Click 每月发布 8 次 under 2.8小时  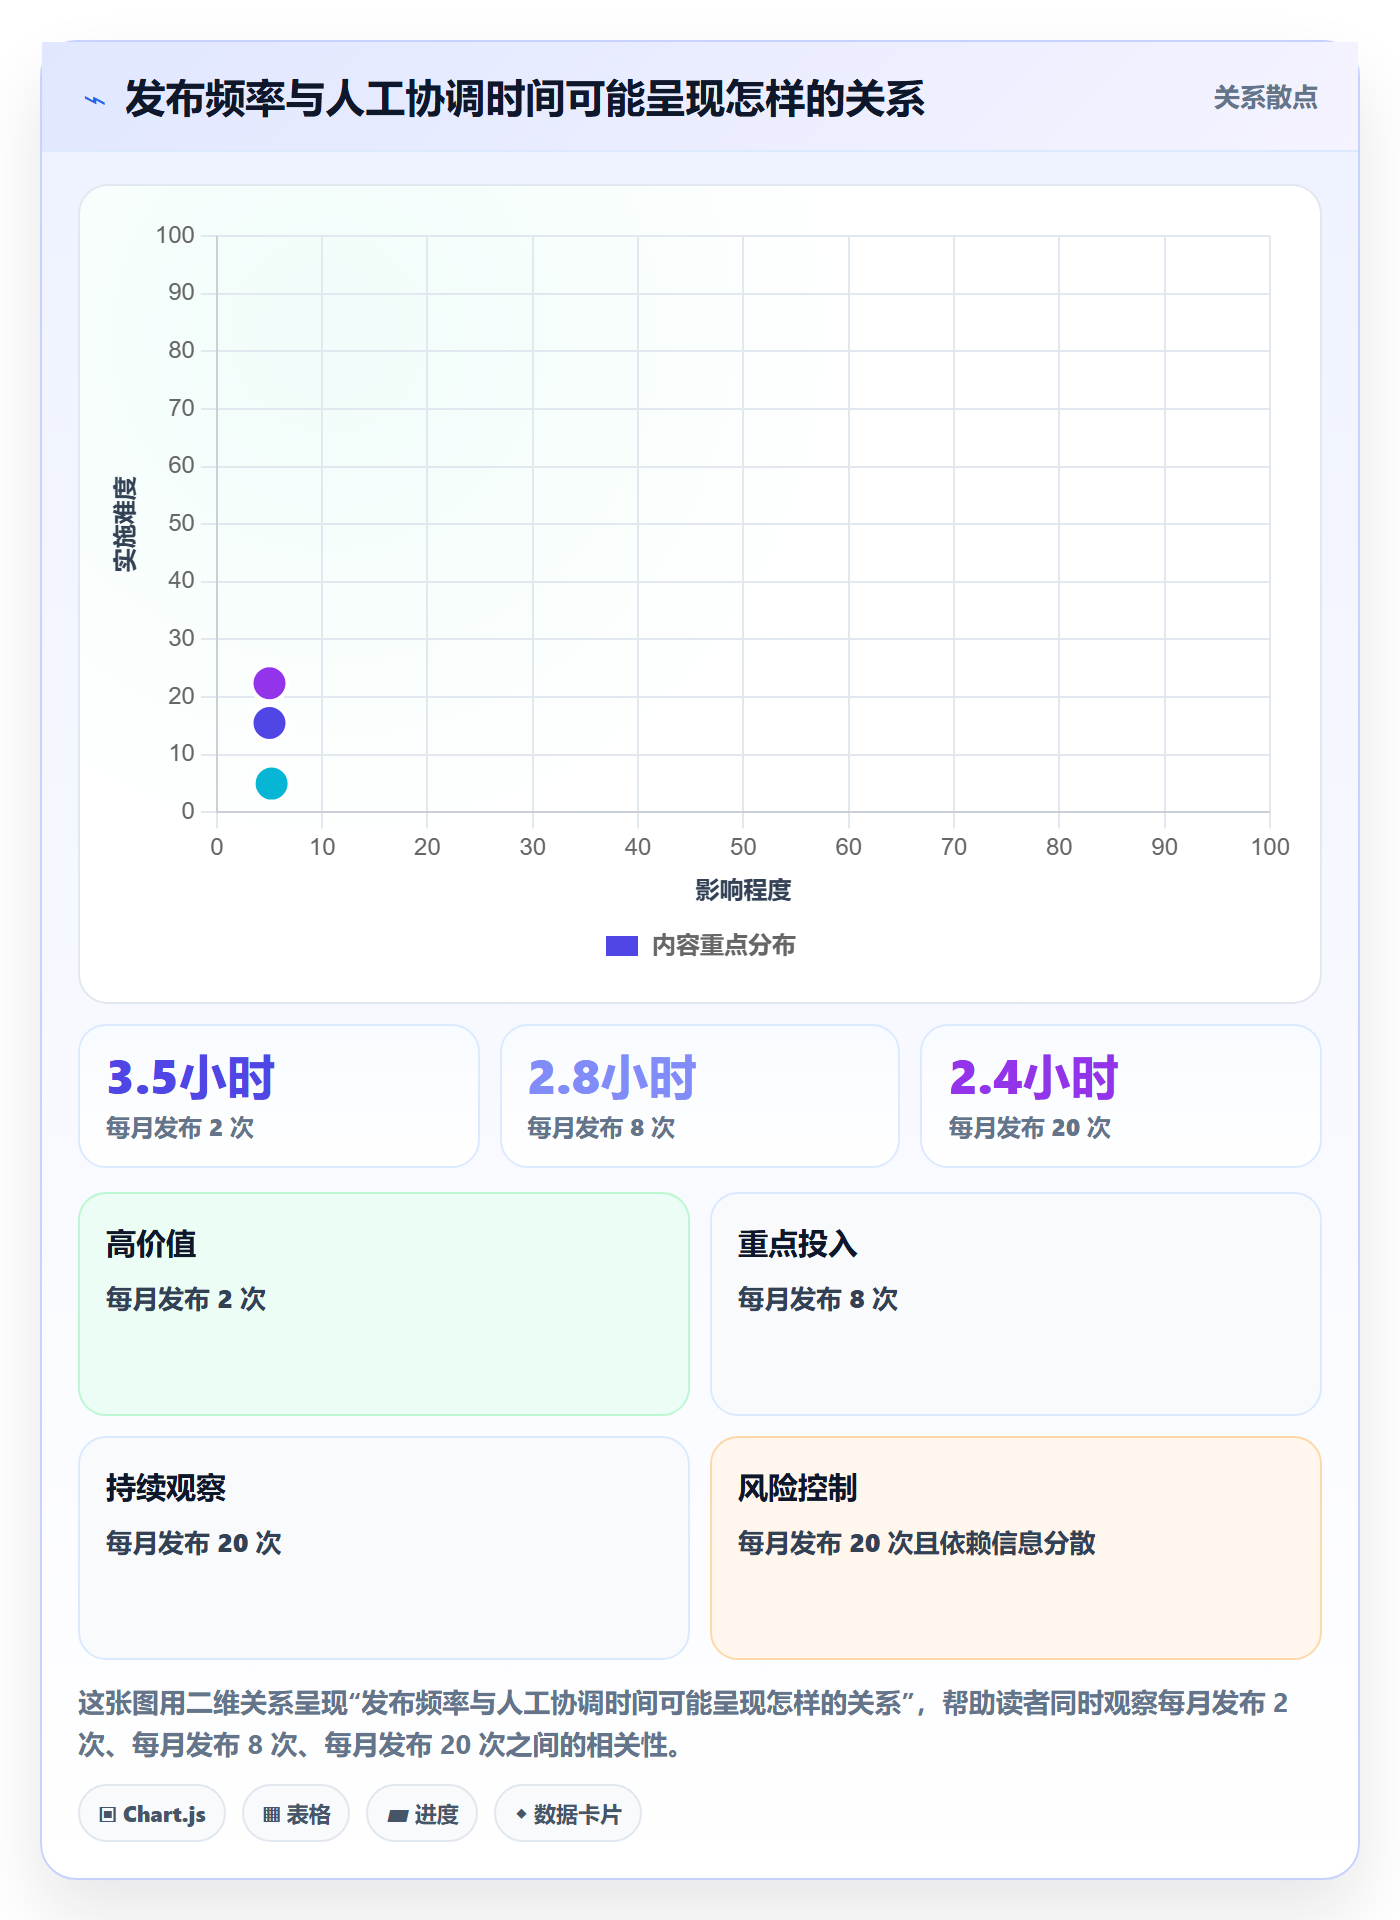[601, 1128]
